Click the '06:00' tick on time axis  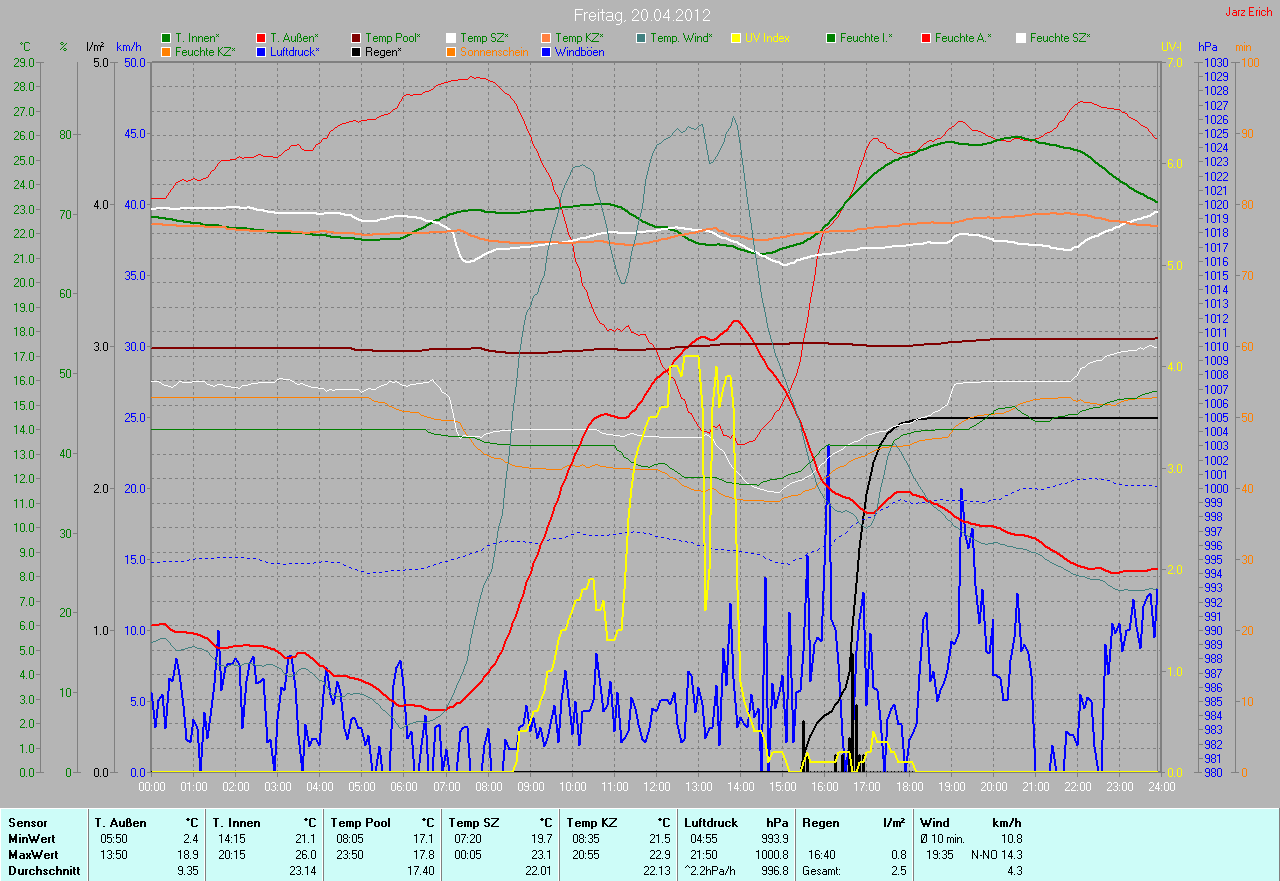404,786
